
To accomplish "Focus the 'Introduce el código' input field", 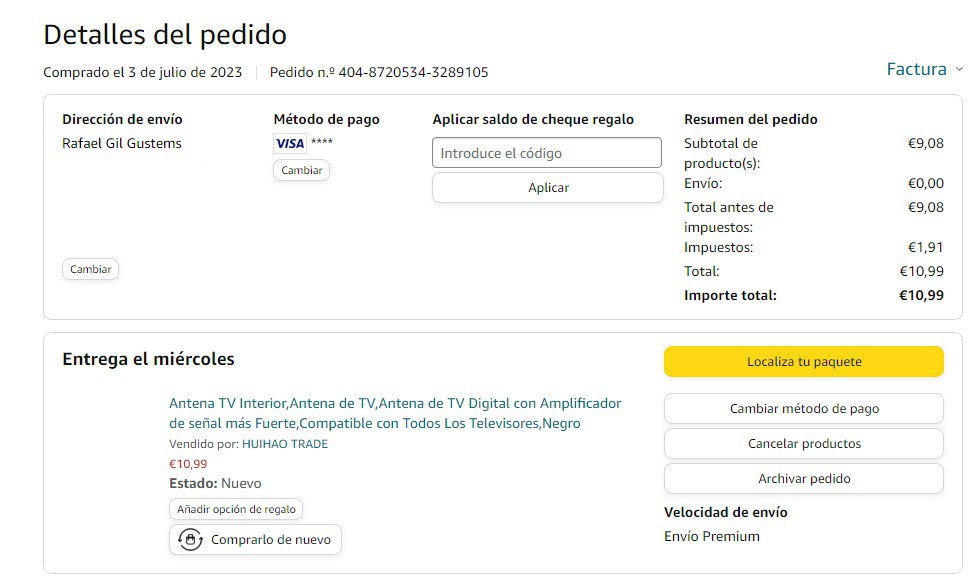I will (x=547, y=153).
